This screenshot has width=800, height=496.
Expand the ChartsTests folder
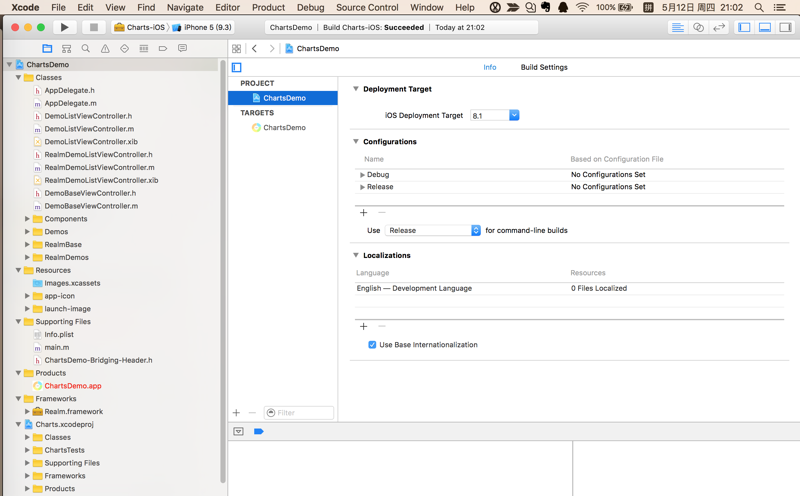tap(27, 450)
